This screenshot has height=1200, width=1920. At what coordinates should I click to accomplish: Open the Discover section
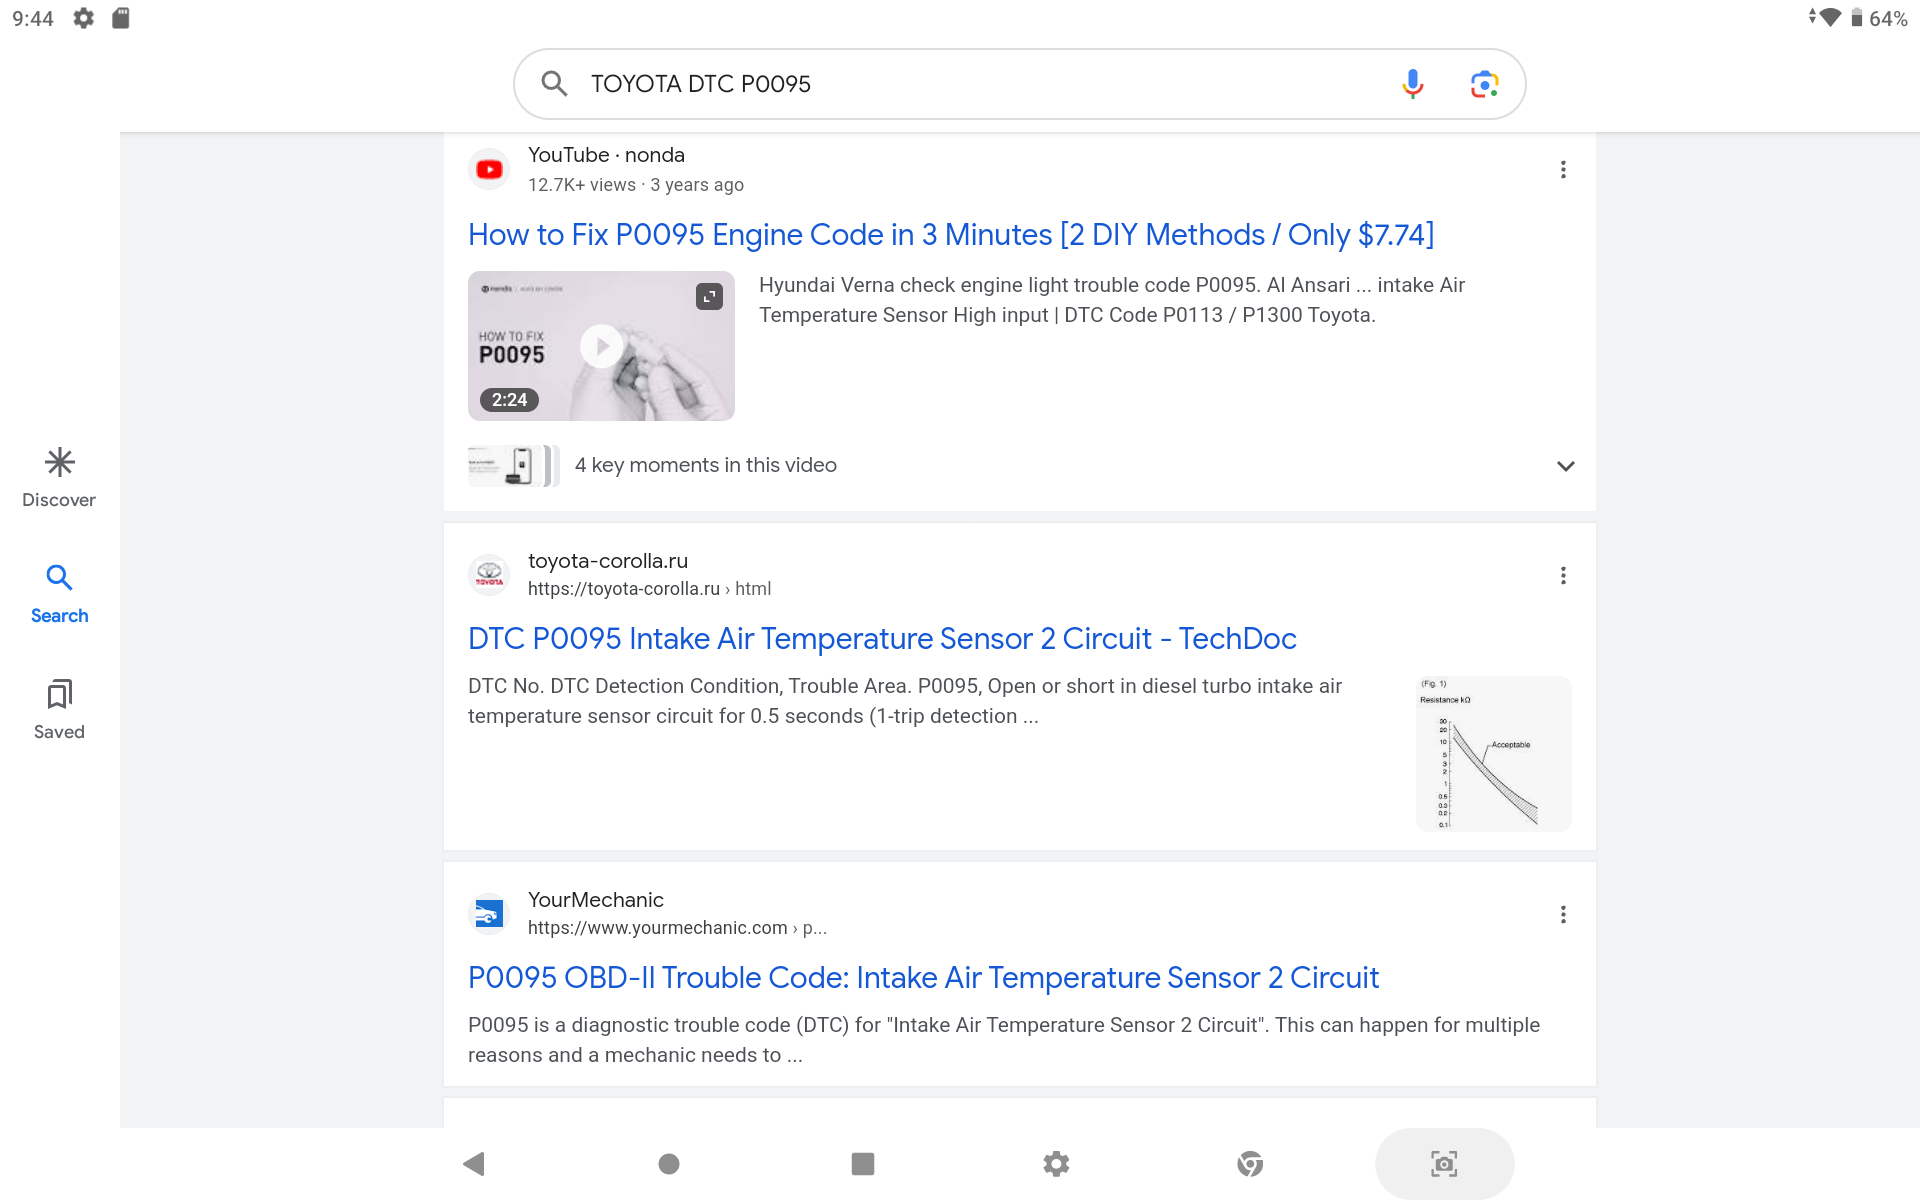pos(59,477)
